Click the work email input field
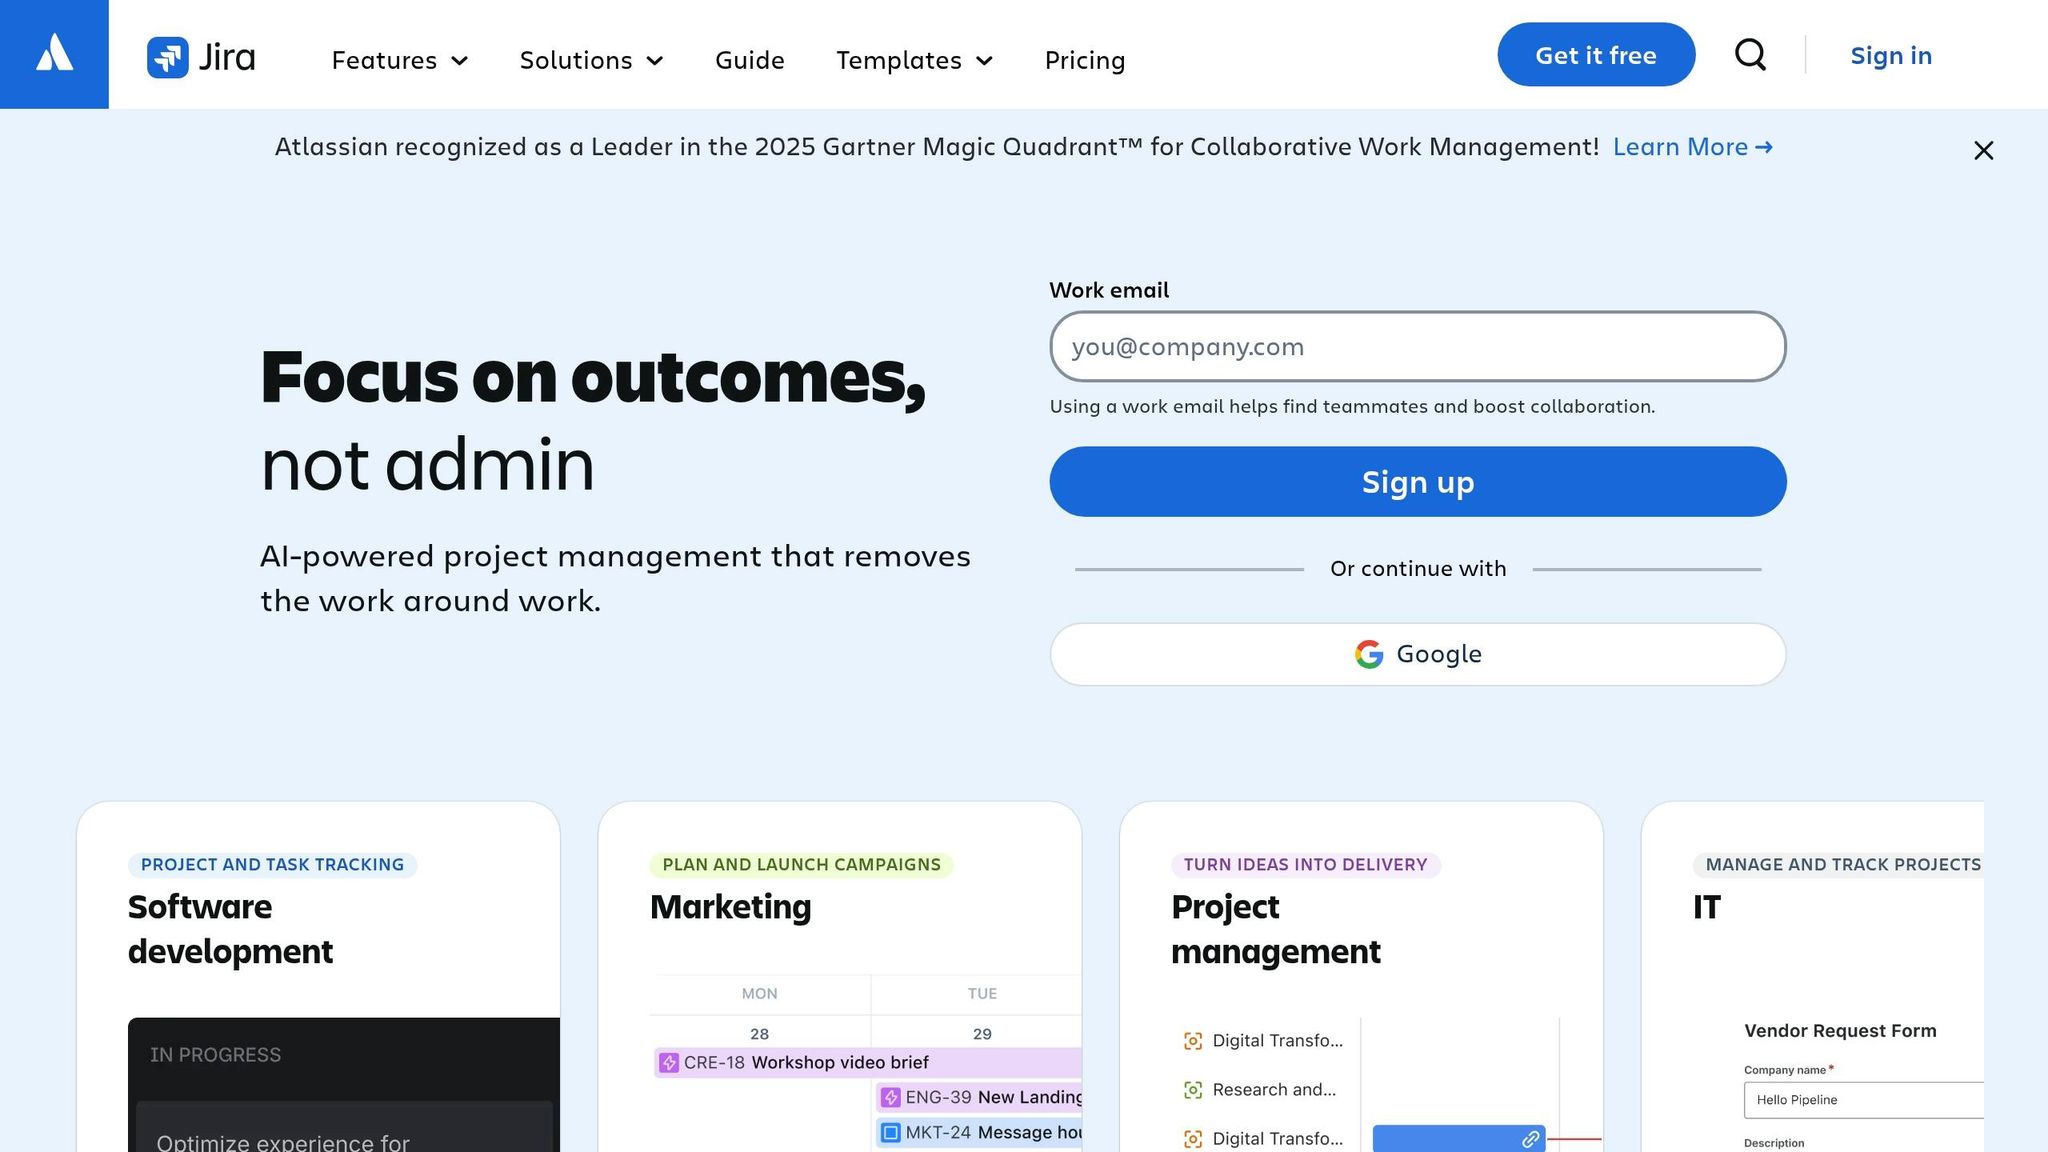 coord(1417,347)
